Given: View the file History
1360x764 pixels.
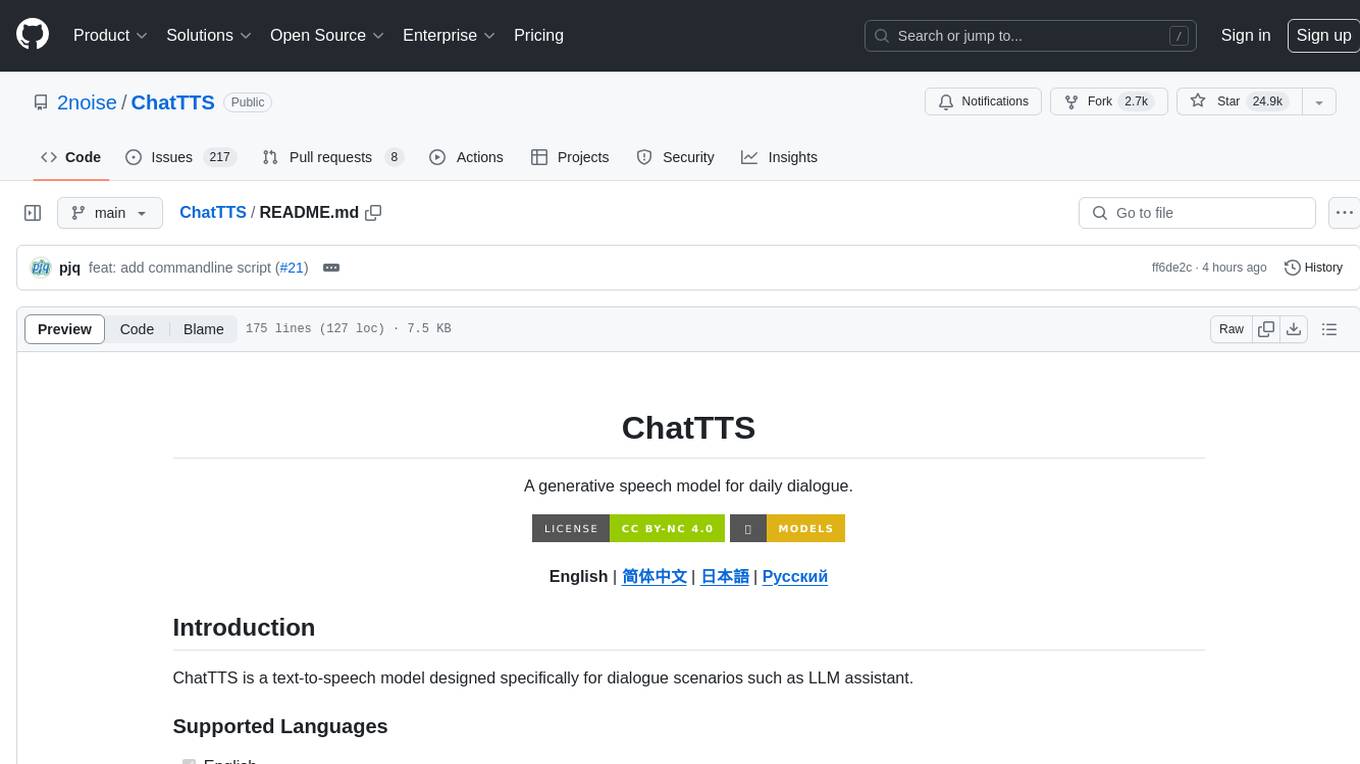Looking at the screenshot, I should [1313, 268].
